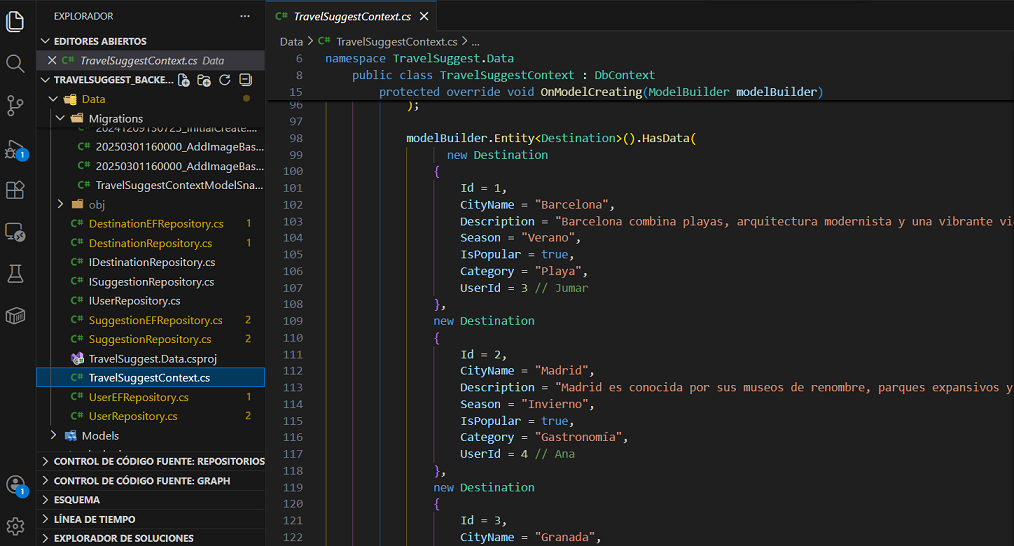
Task: Open DestinationRepository.cs file
Action: (150, 243)
